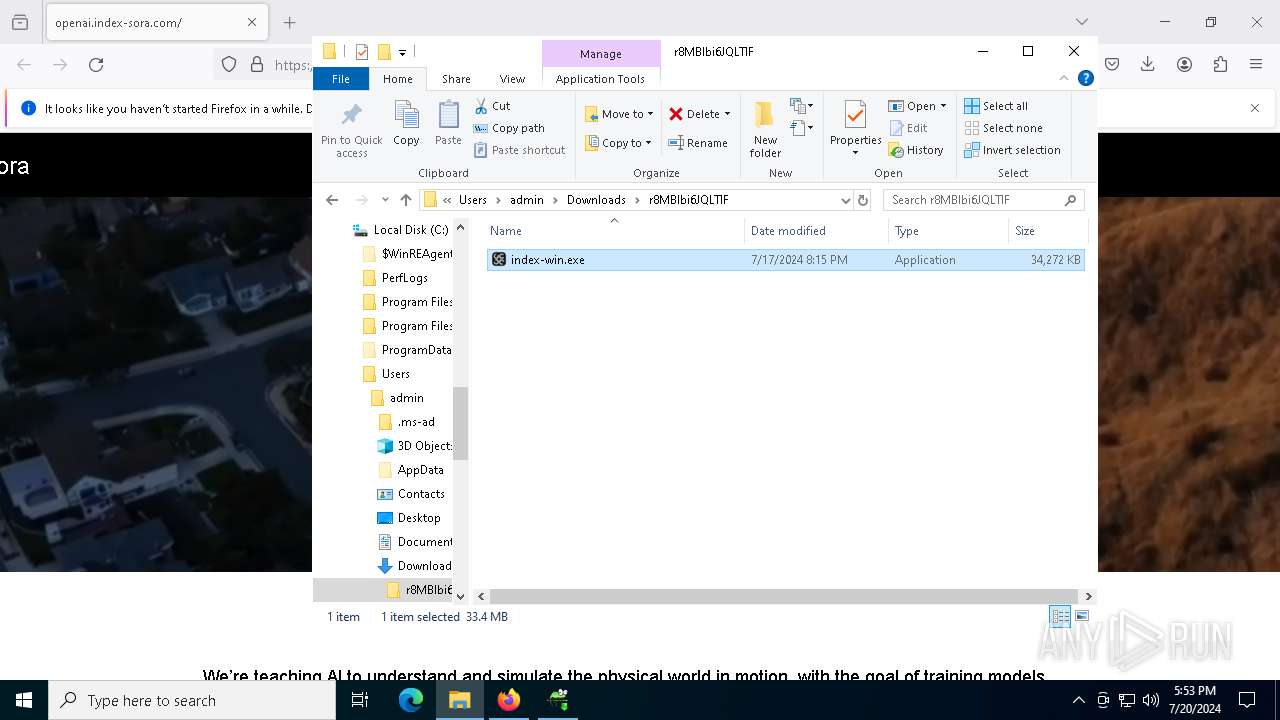Click Downloads in address breadcrumb
This screenshot has height=720, width=1280.
(x=596, y=200)
